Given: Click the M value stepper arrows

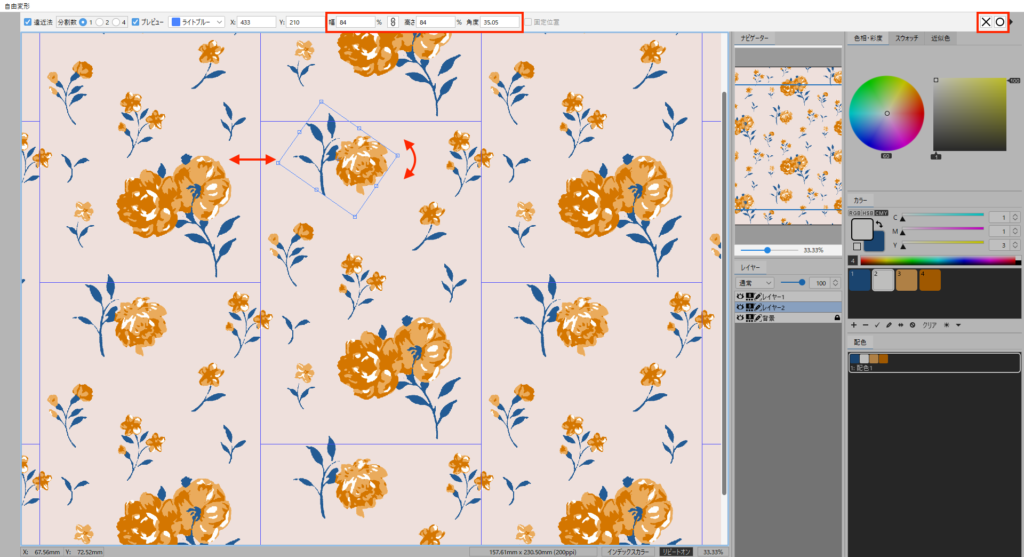Looking at the screenshot, I should click(1015, 231).
